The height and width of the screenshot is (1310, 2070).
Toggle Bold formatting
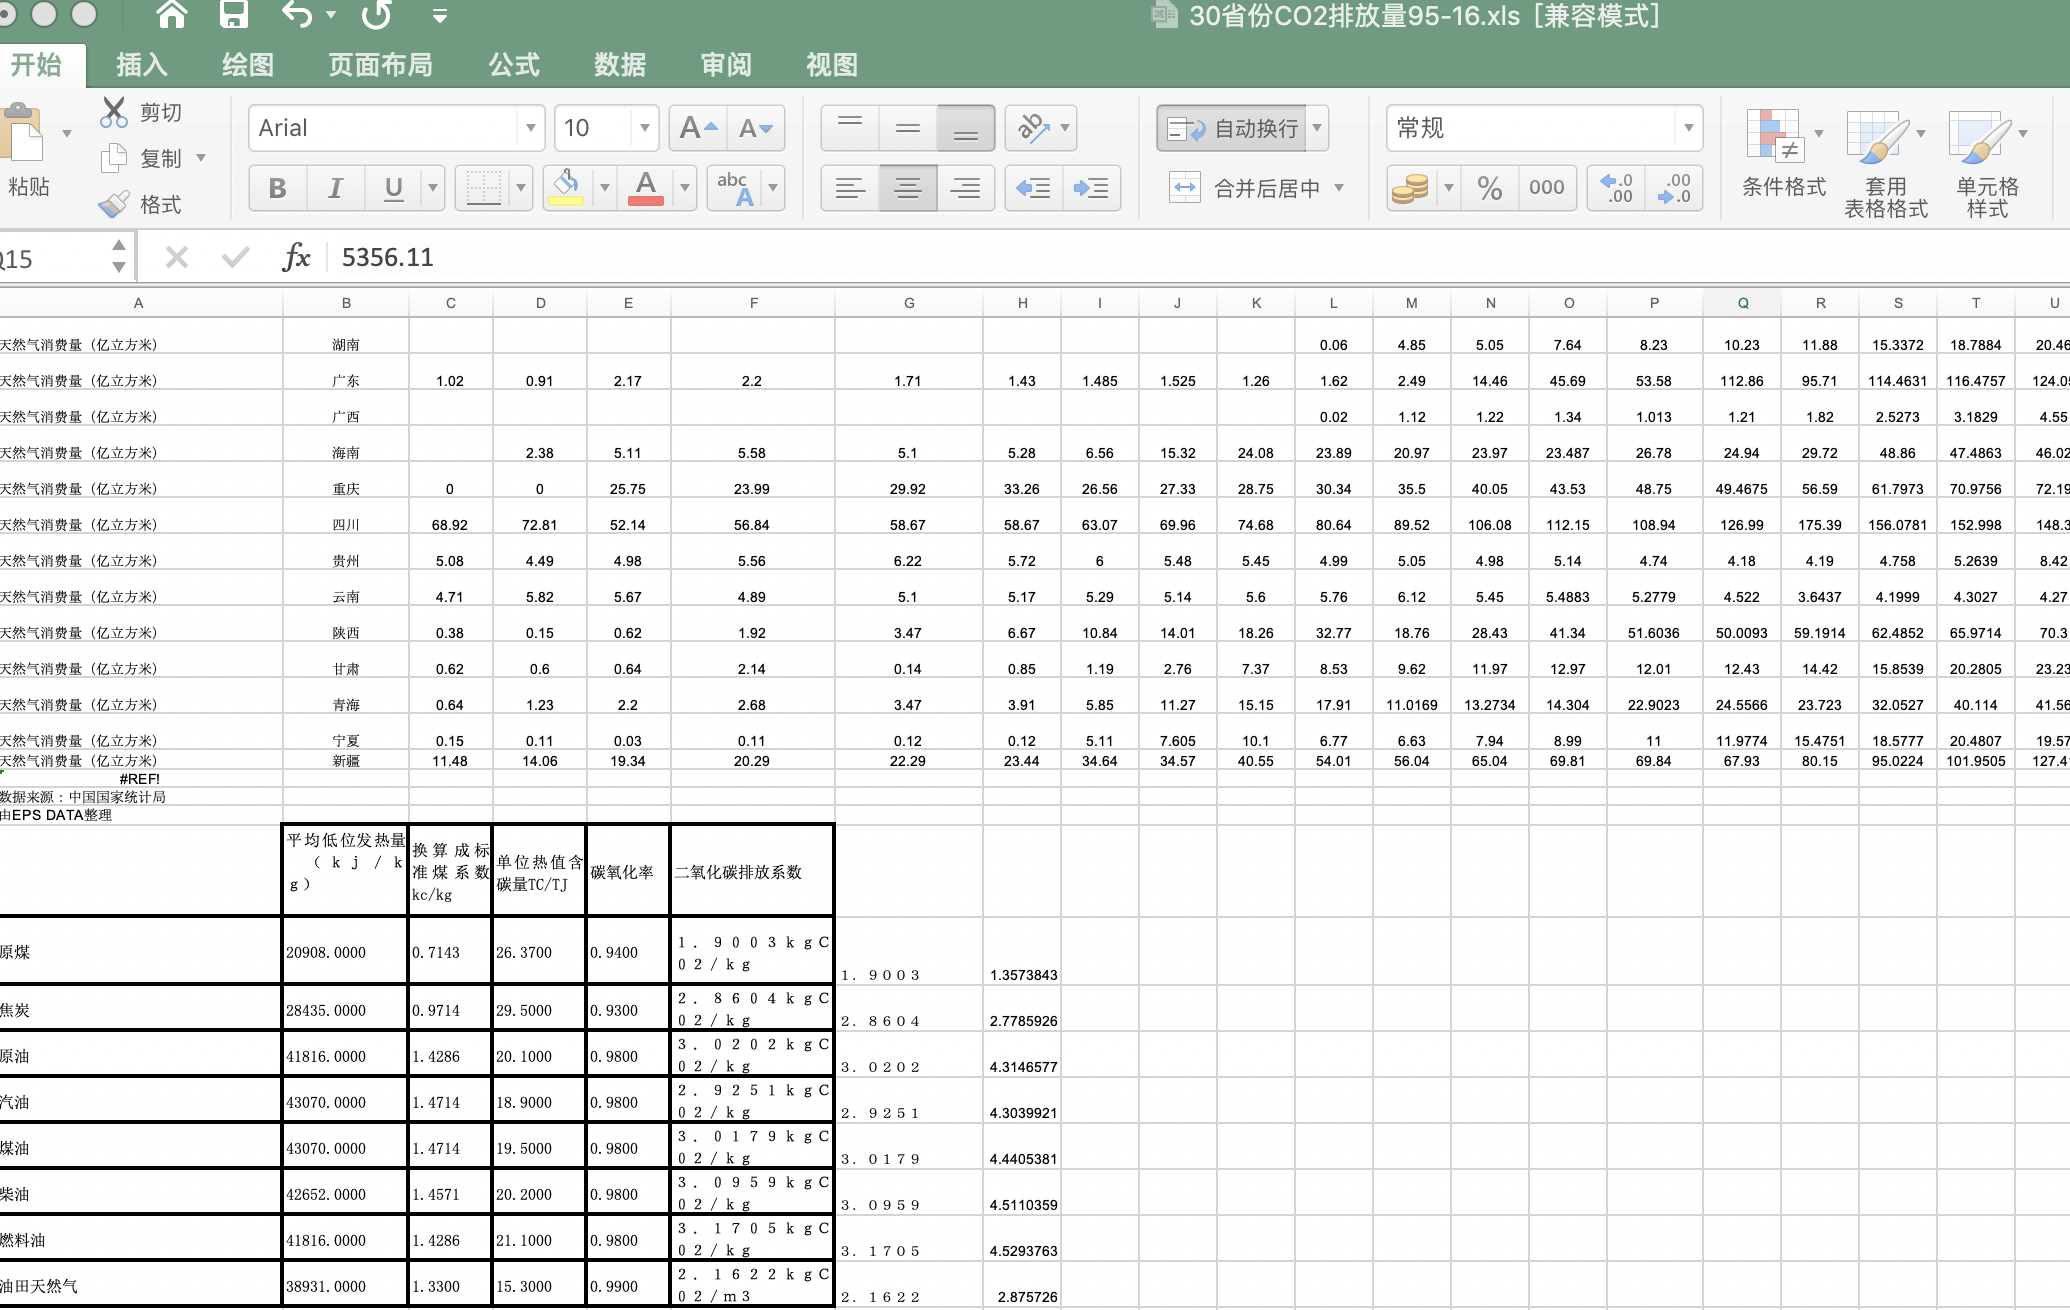(x=277, y=188)
